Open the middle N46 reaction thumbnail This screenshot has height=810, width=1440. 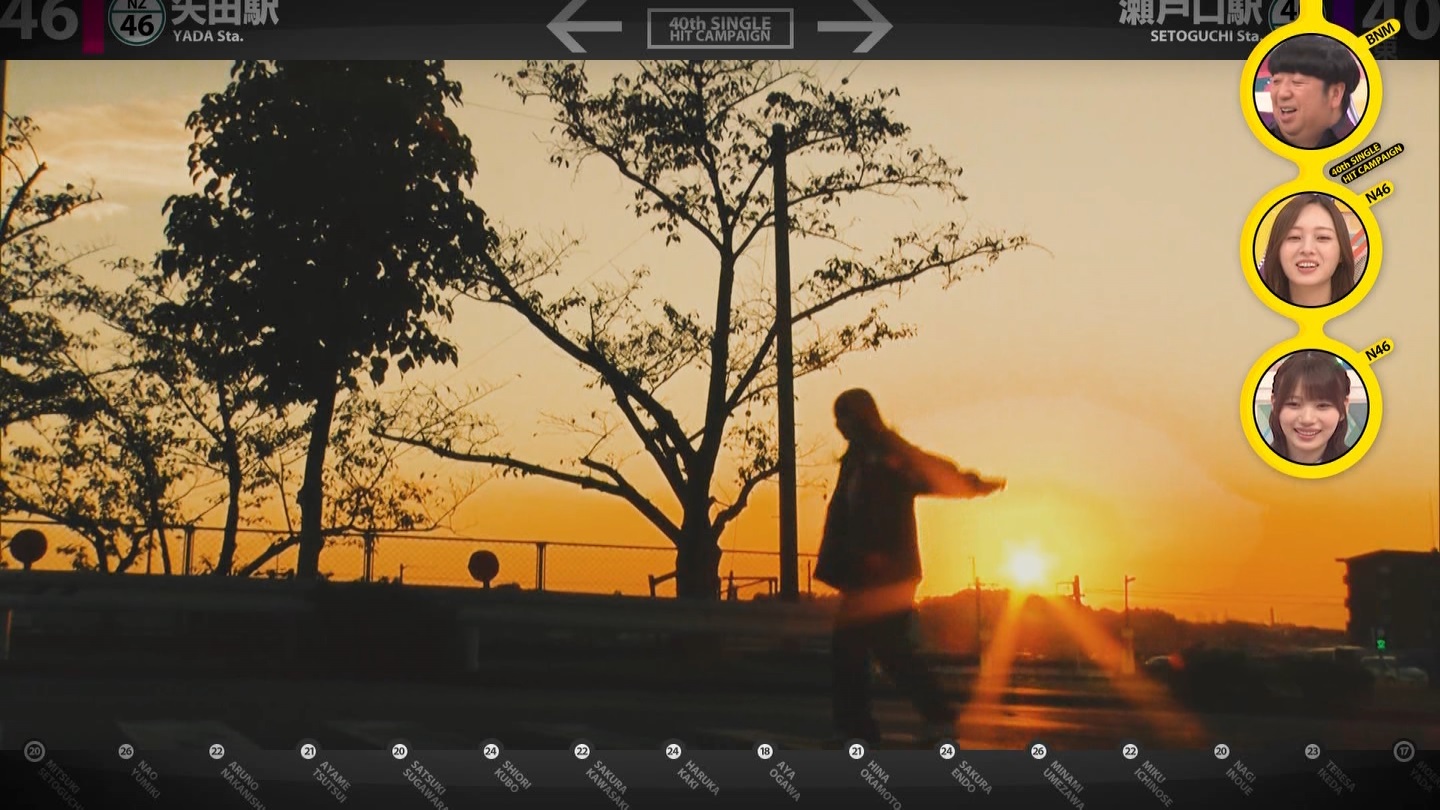coord(1310,250)
